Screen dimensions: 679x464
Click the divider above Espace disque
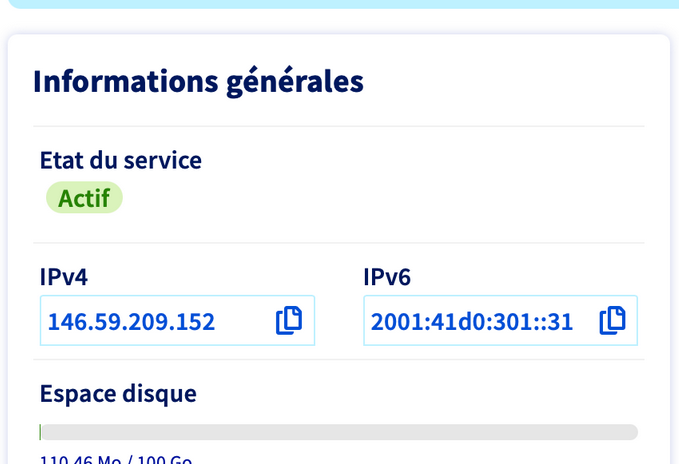pyautogui.click(x=339, y=359)
